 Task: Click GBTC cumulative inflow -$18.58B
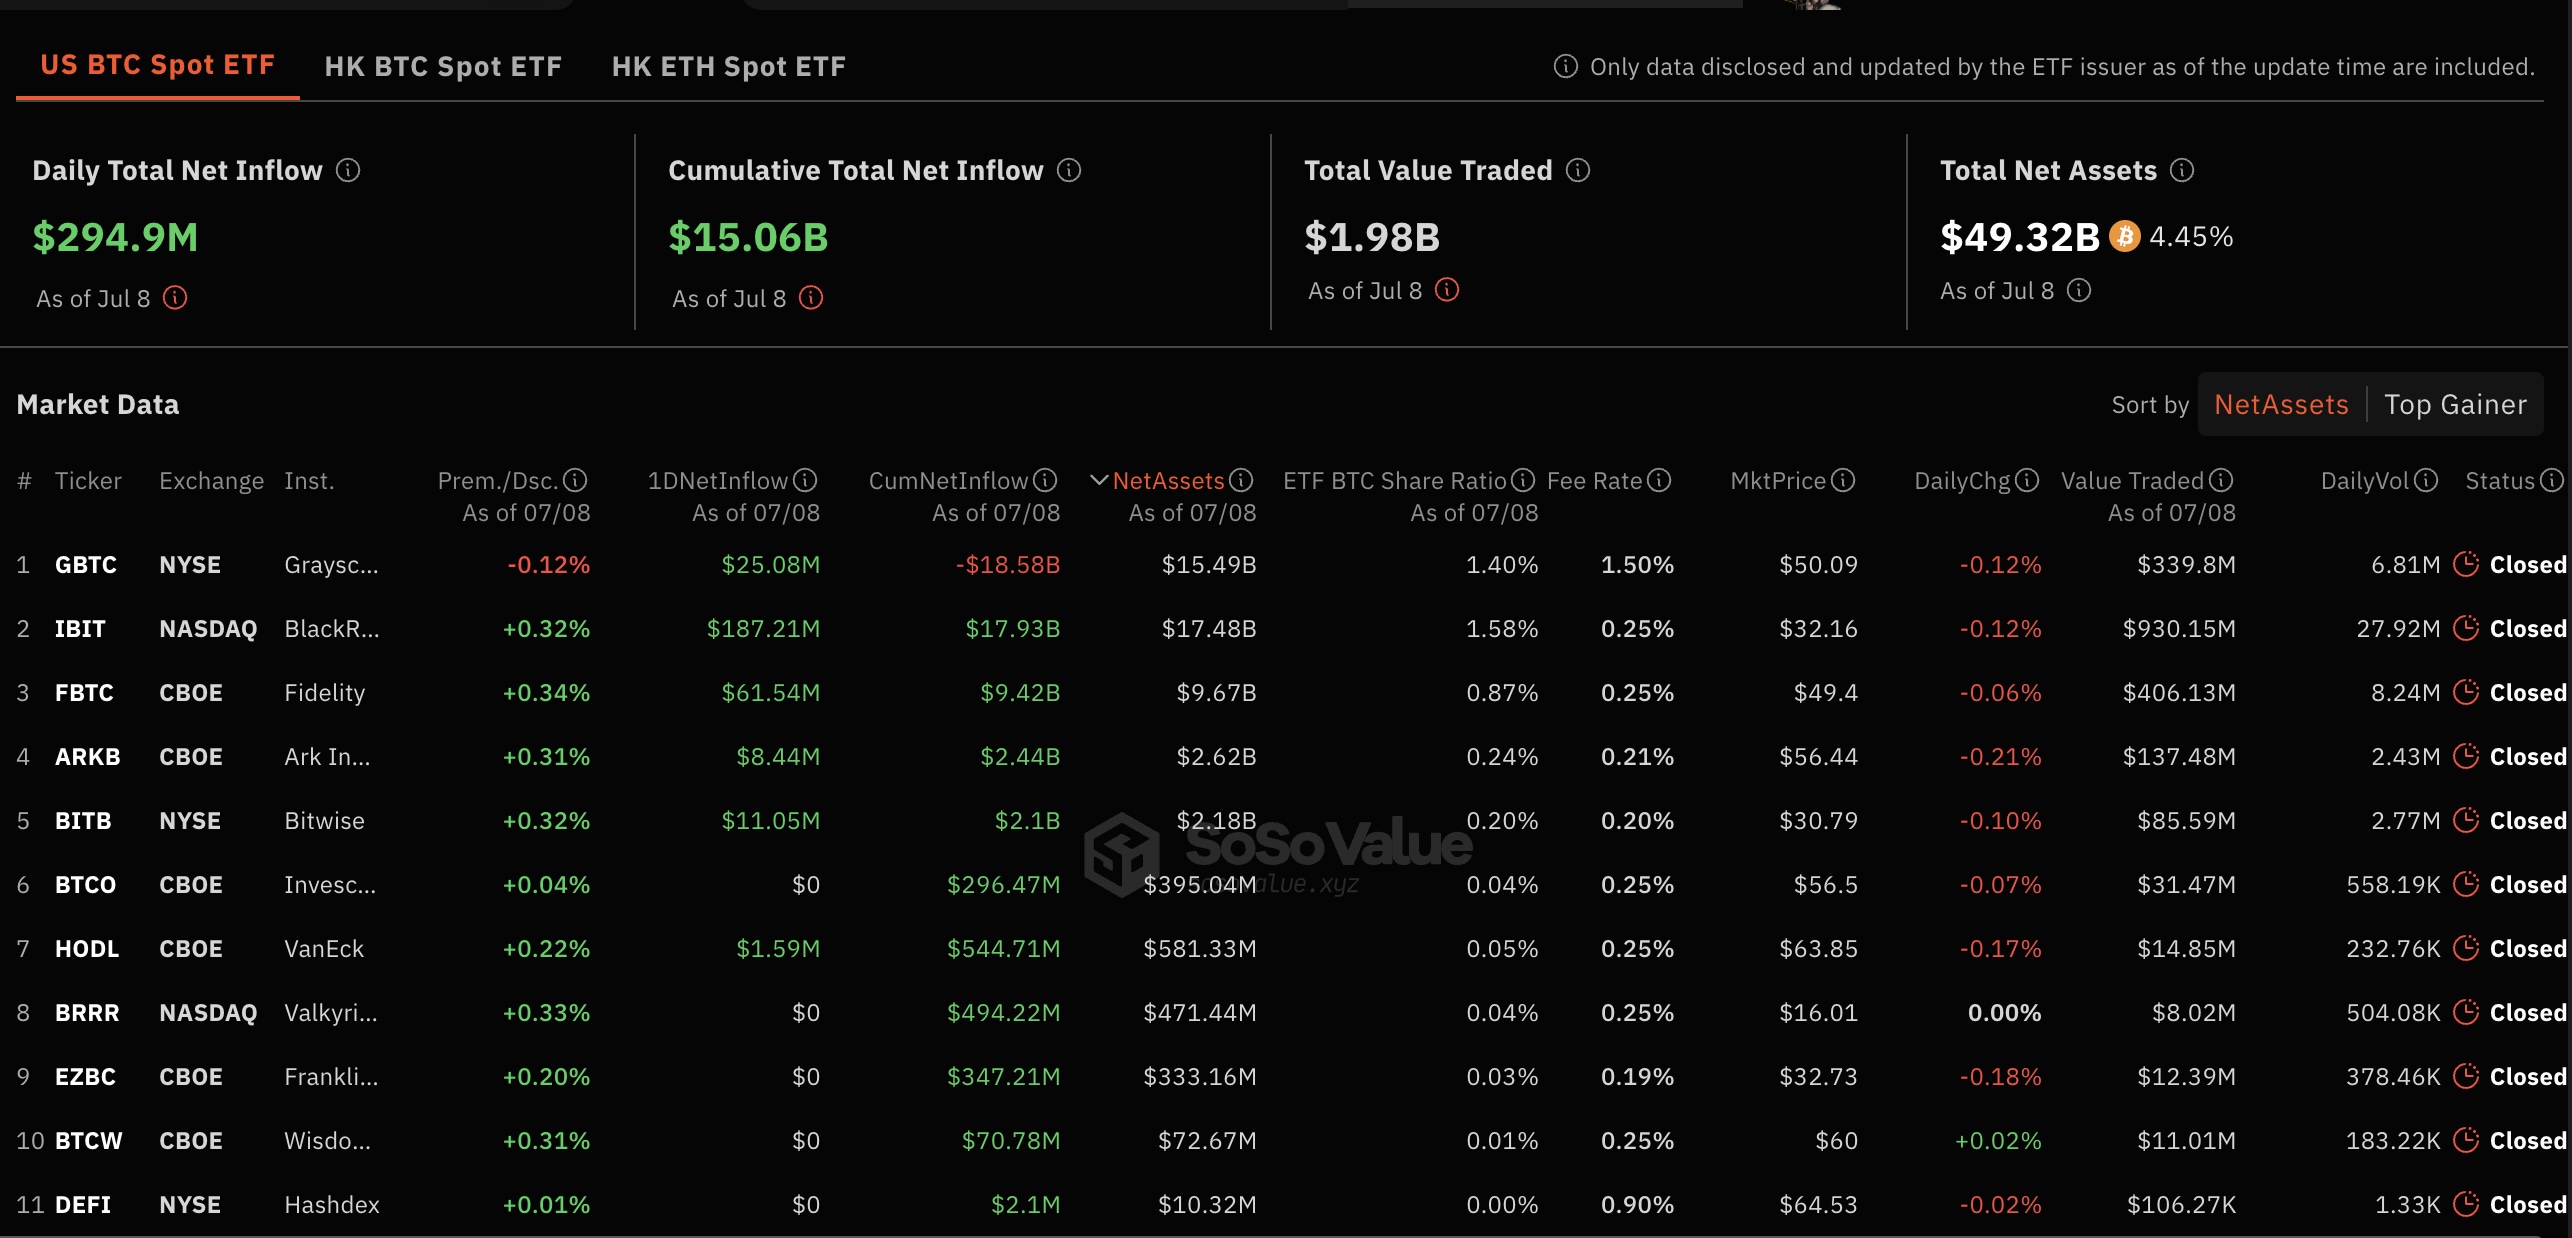click(1007, 564)
